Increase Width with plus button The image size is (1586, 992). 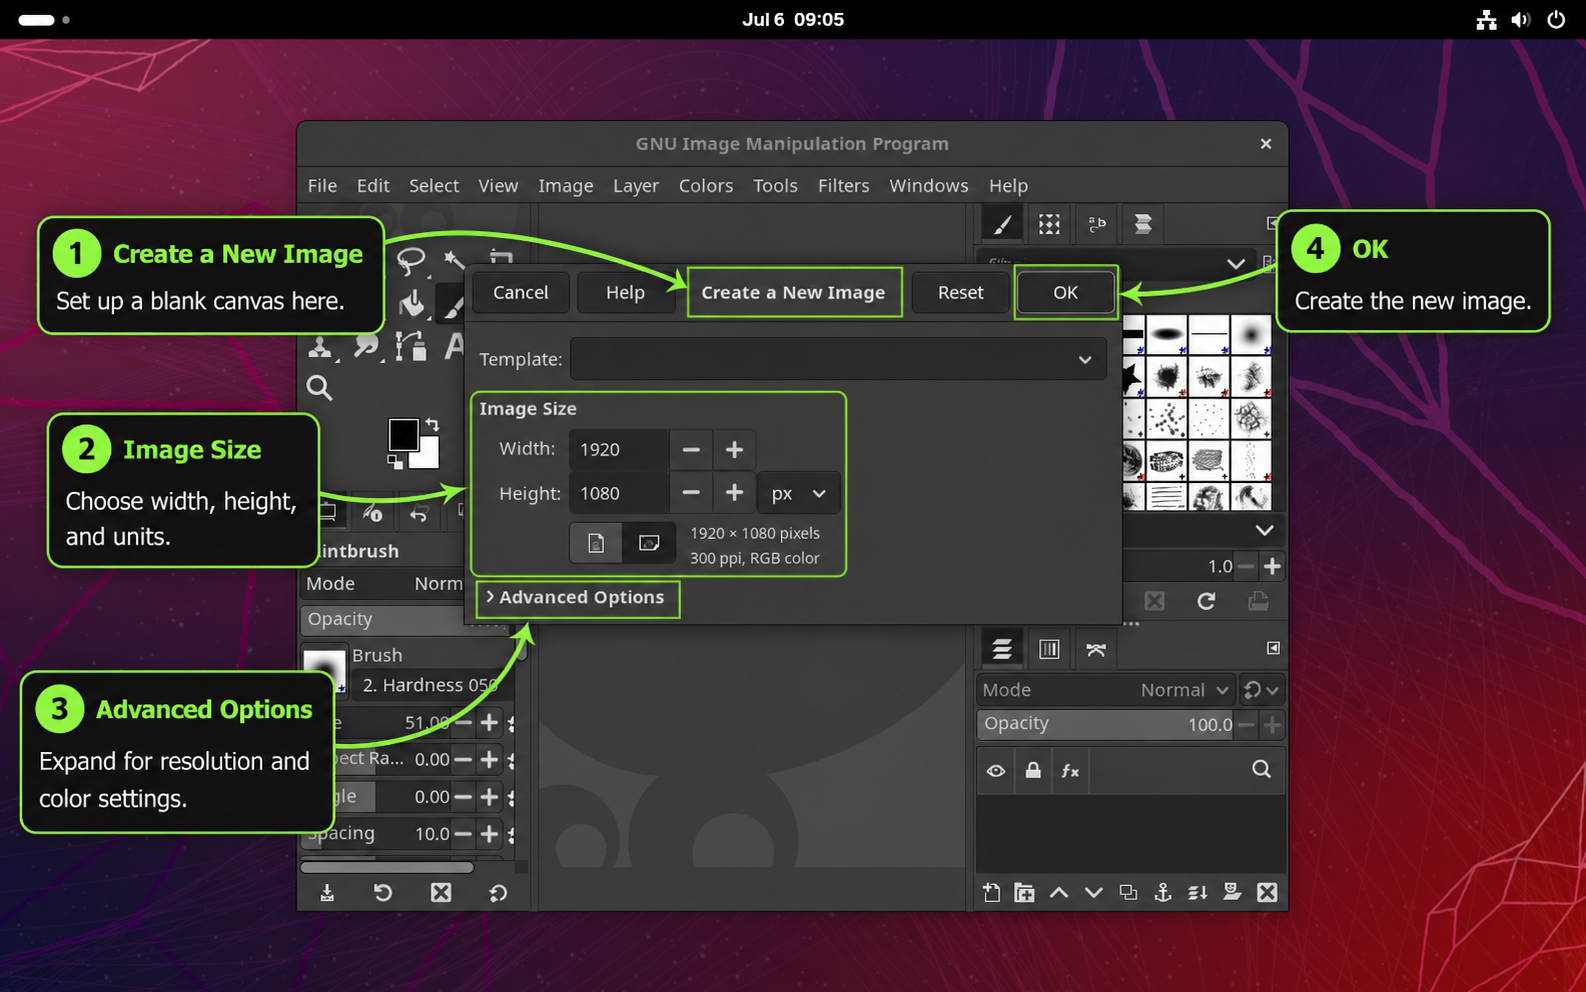point(735,450)
